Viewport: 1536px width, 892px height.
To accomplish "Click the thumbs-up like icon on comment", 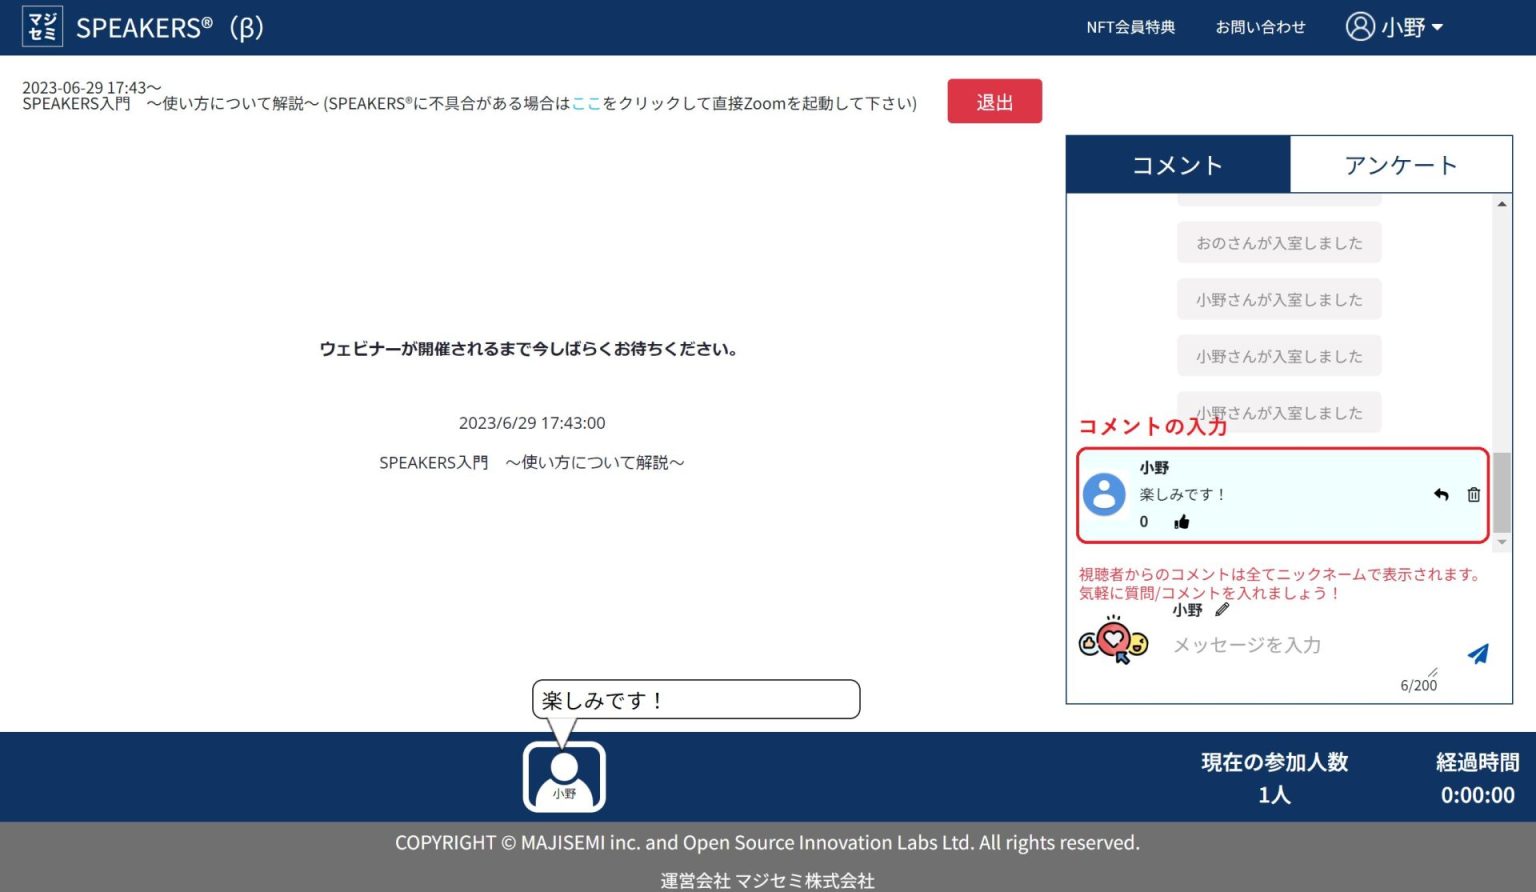I will coord(1181,522).
